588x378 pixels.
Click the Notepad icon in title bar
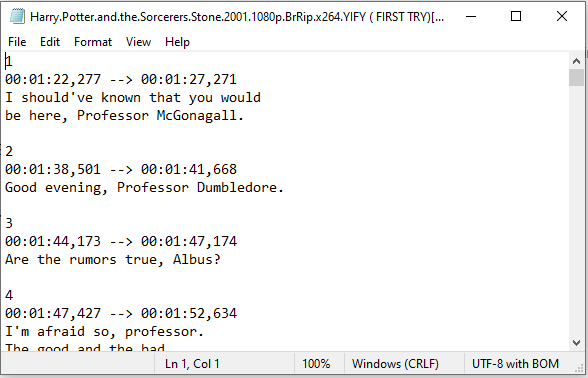17,16
